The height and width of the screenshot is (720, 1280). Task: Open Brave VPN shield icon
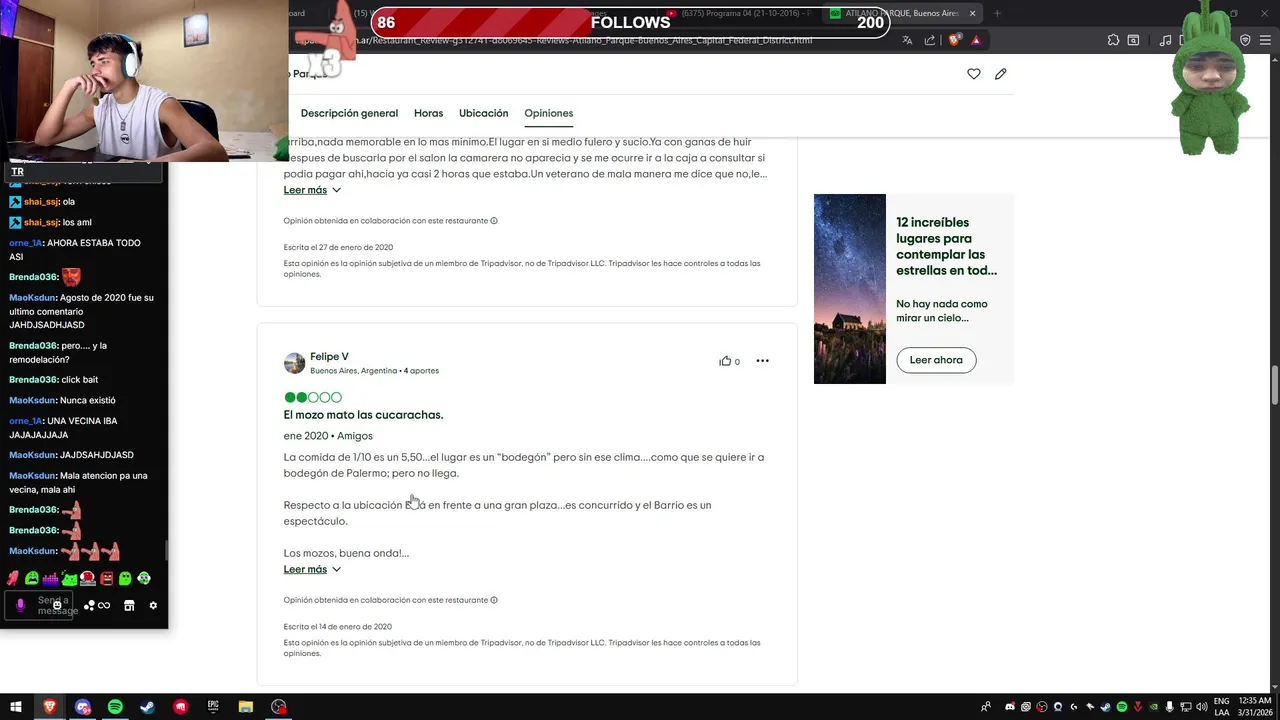point(1245,40)
